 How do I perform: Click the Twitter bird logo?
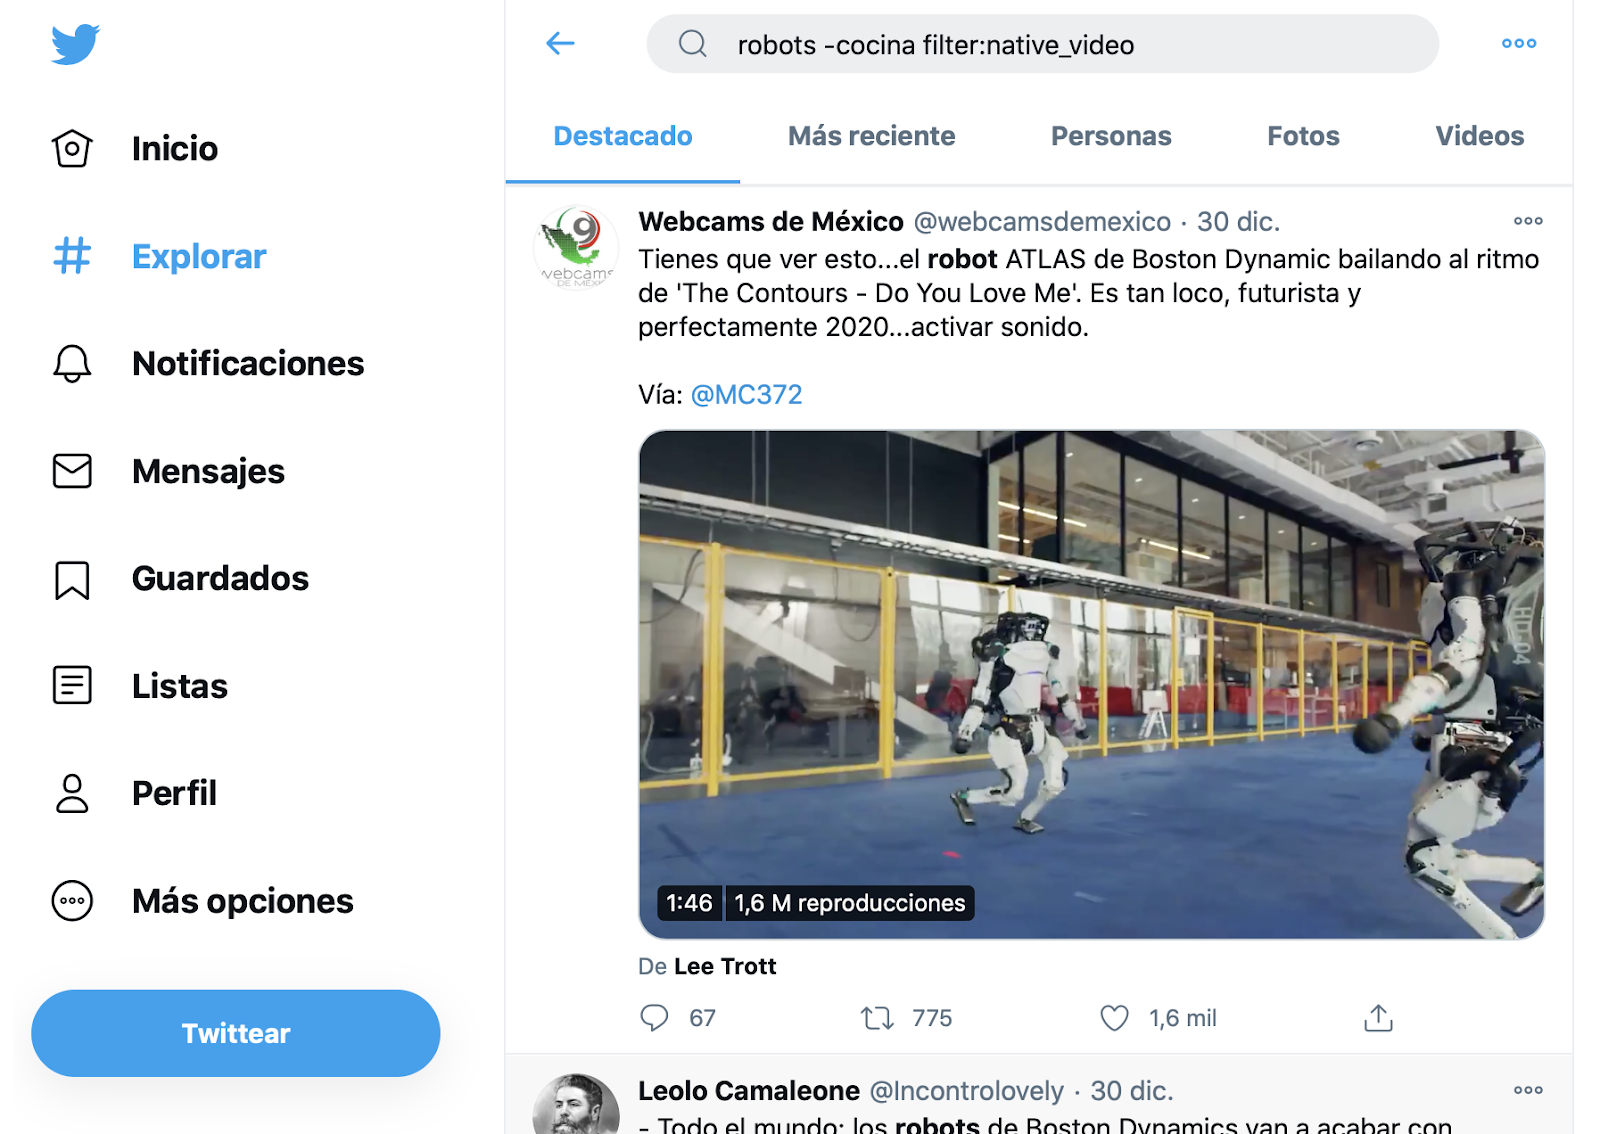click(75, 44)
